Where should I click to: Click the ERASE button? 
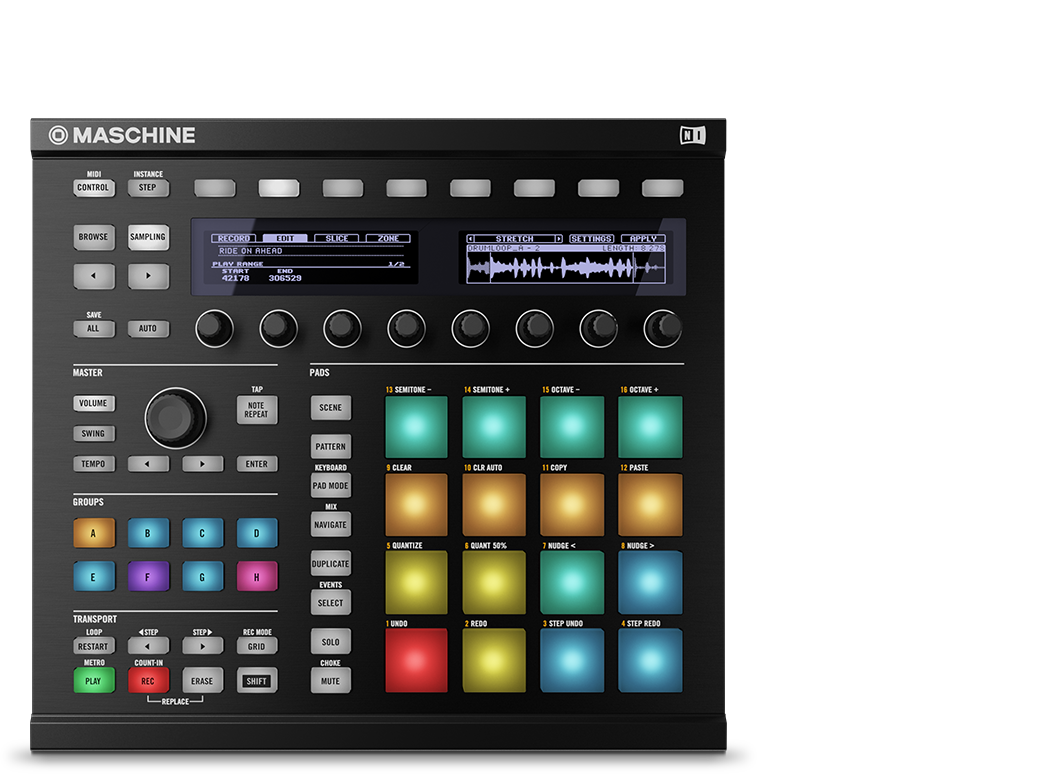(202, 681)
